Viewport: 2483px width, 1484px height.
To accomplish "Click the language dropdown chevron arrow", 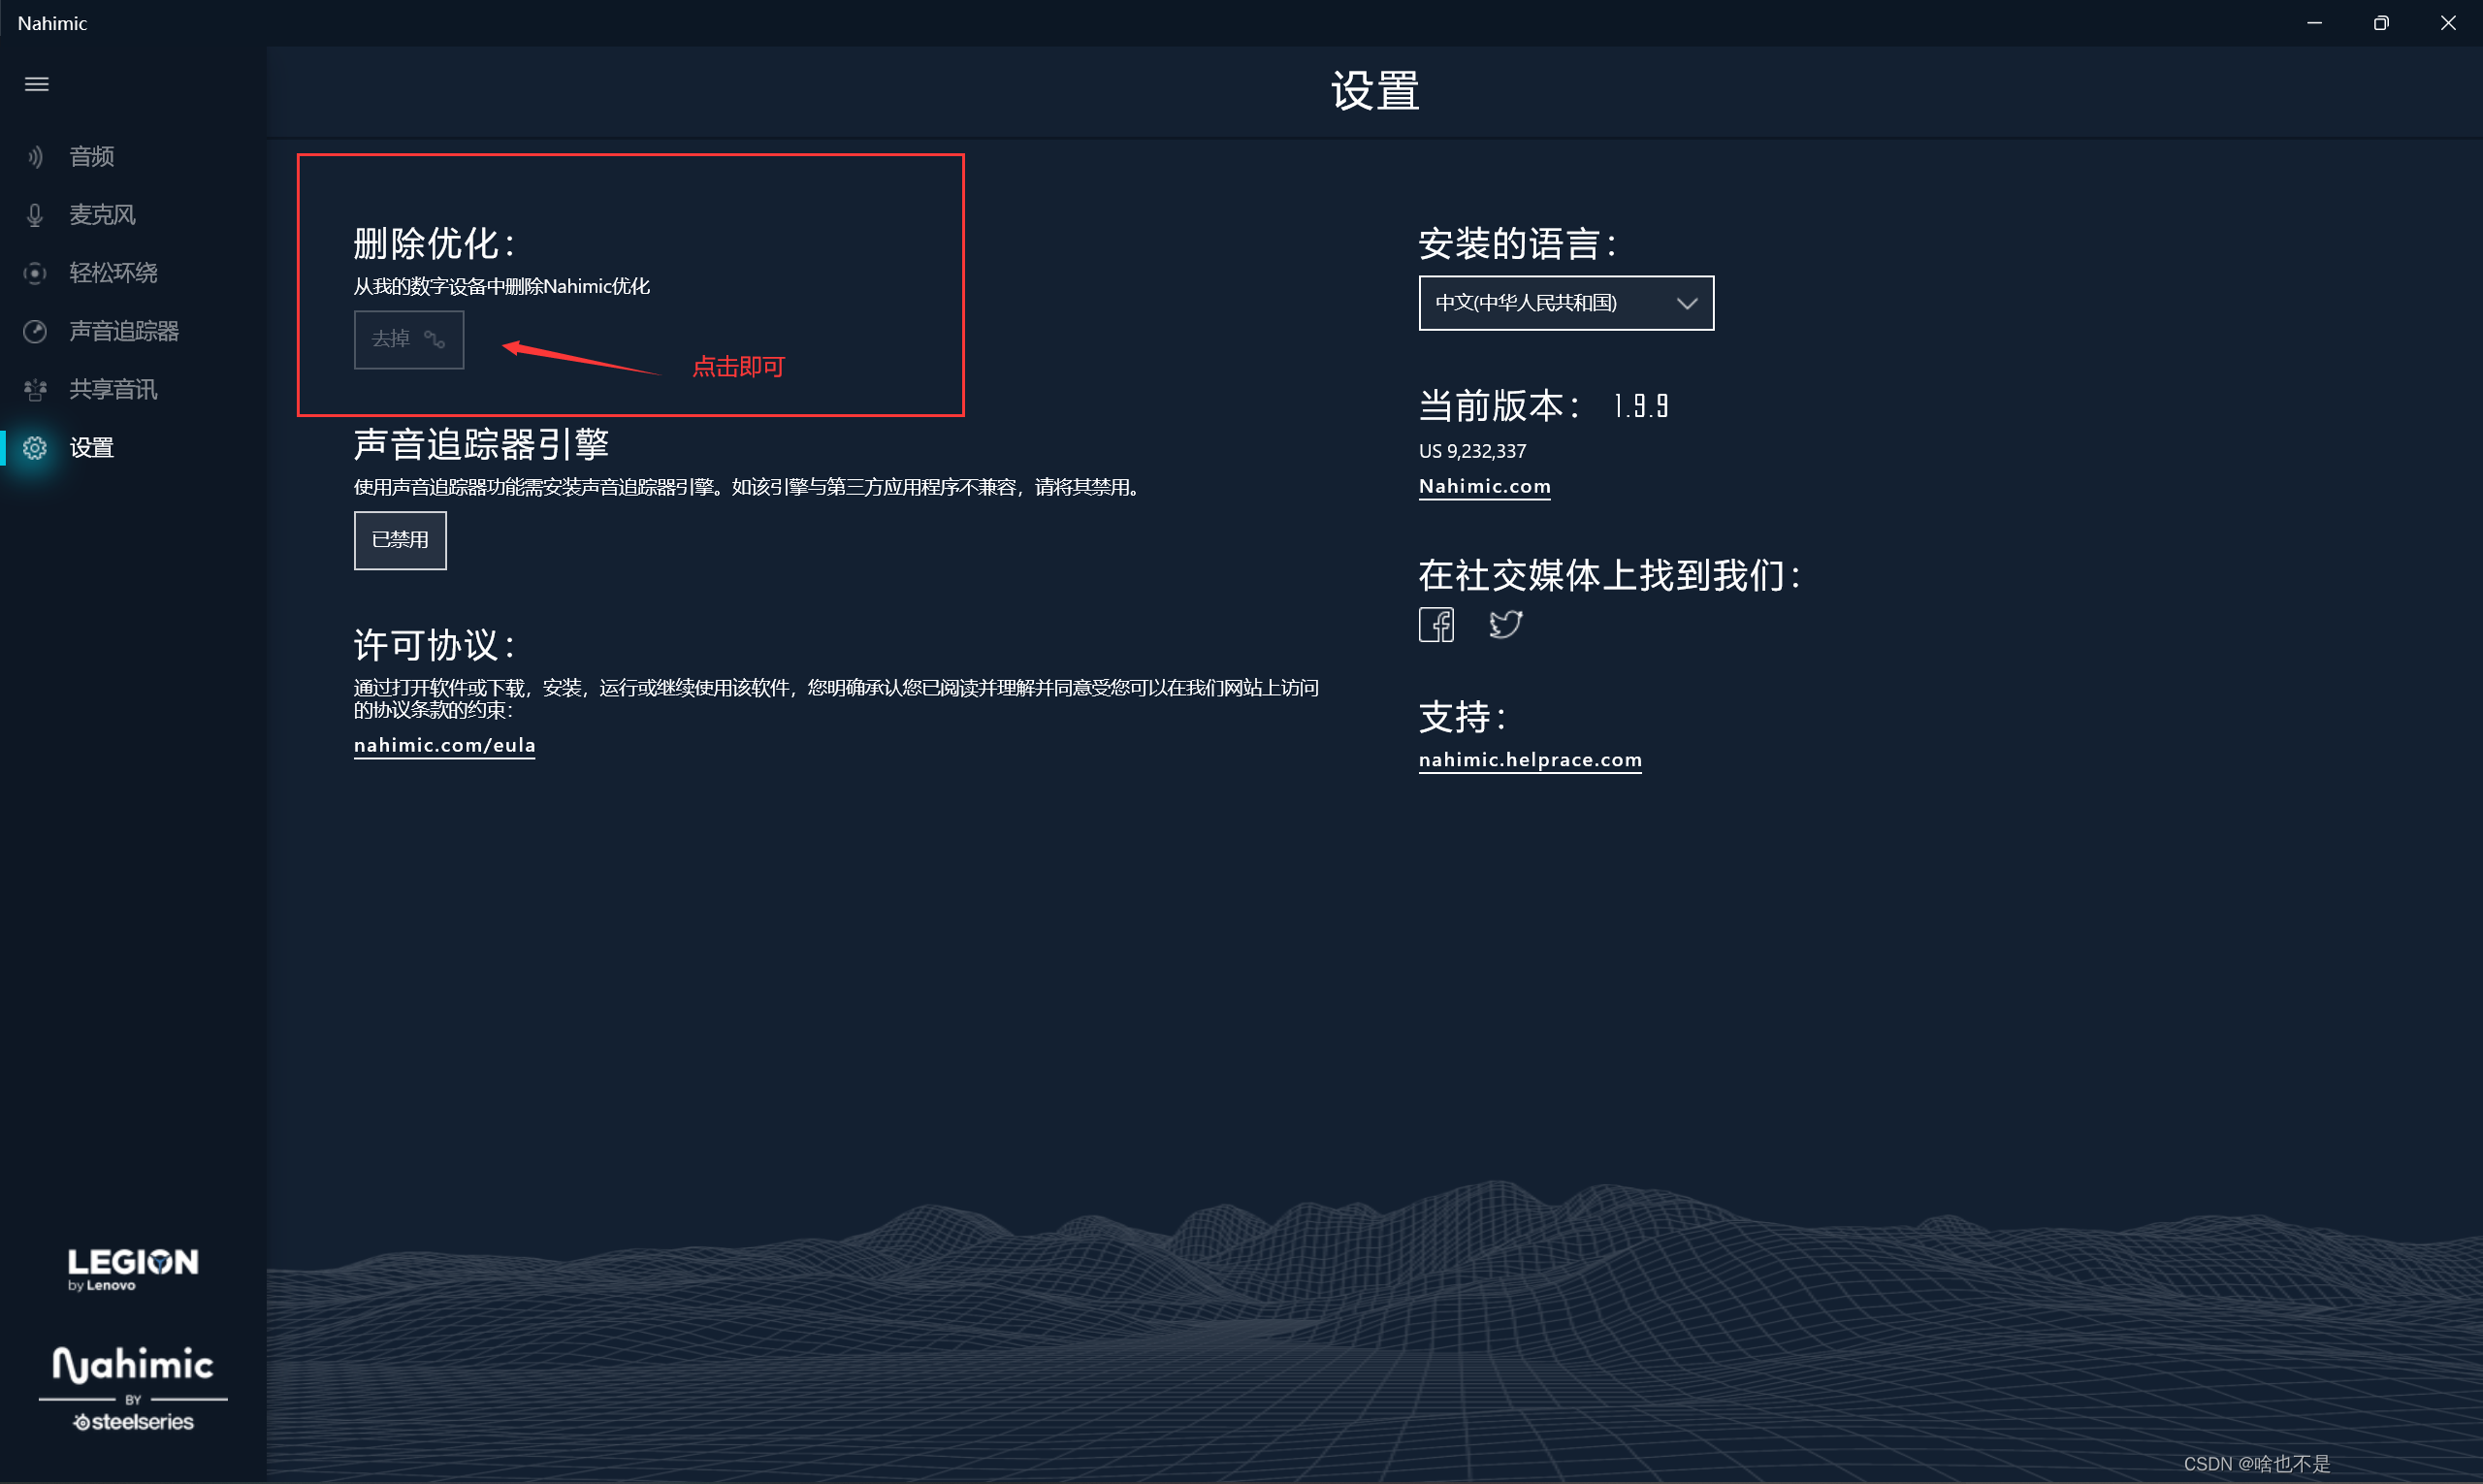I will [x=1687, y=303].
